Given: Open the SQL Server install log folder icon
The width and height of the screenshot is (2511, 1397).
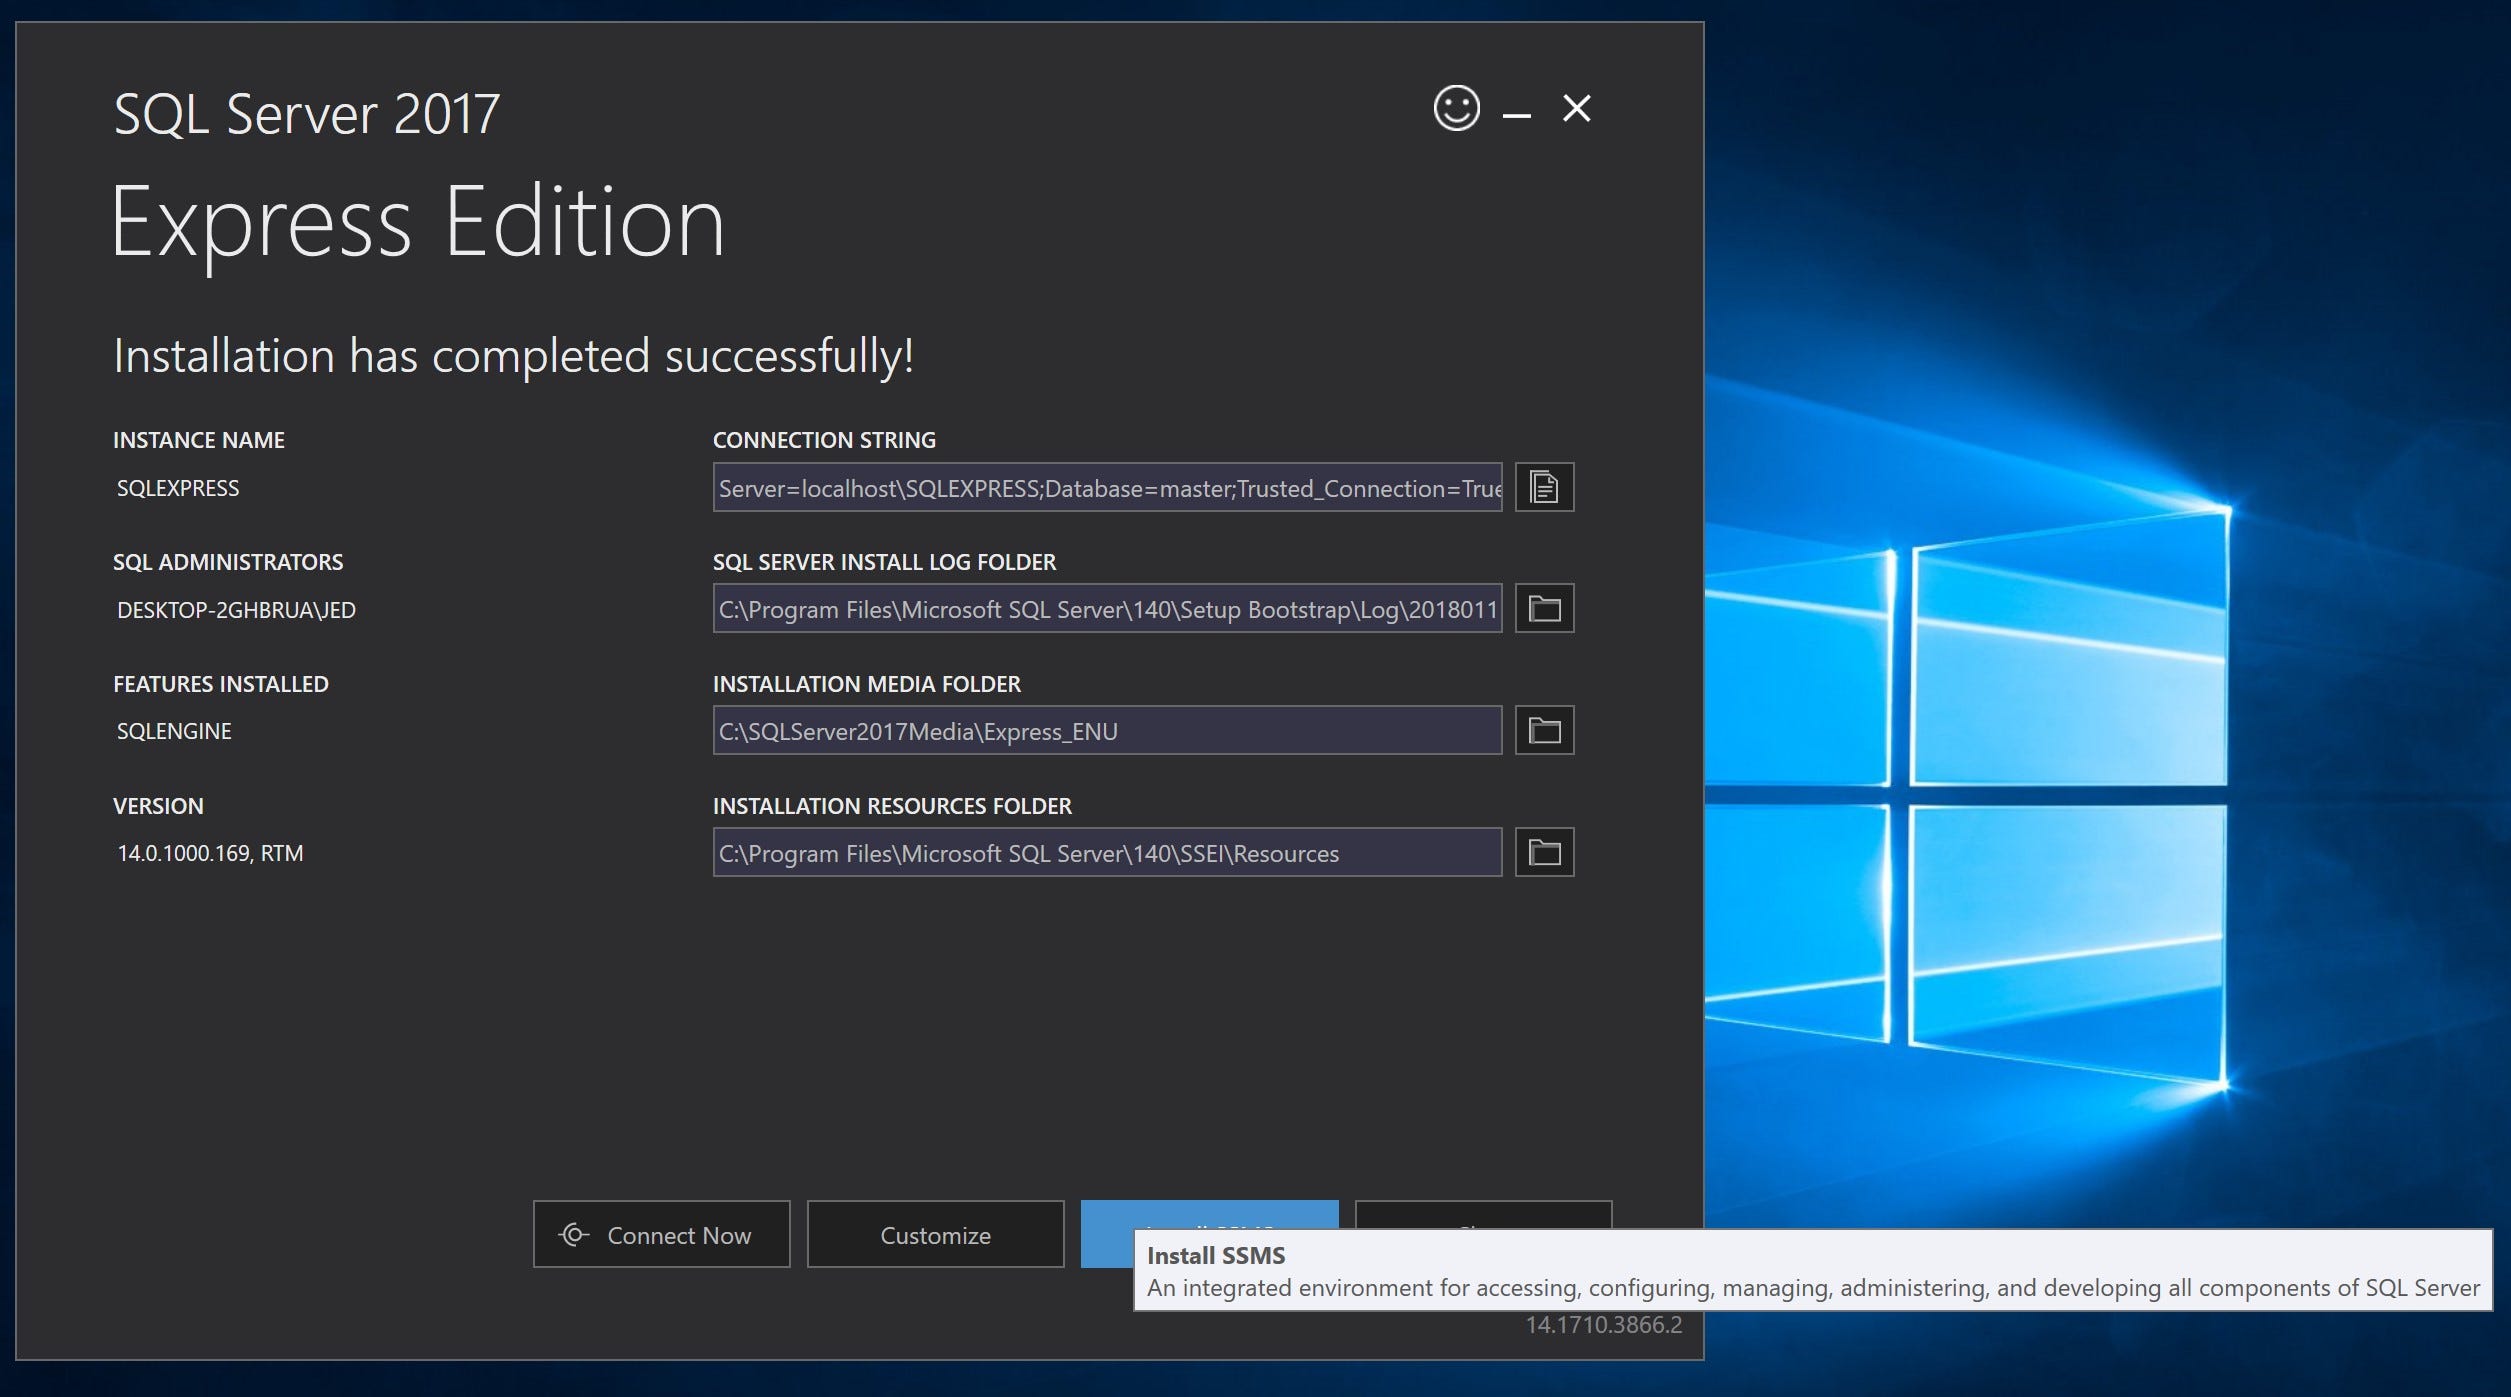Looking at the screenshot, I should 1544,609.
